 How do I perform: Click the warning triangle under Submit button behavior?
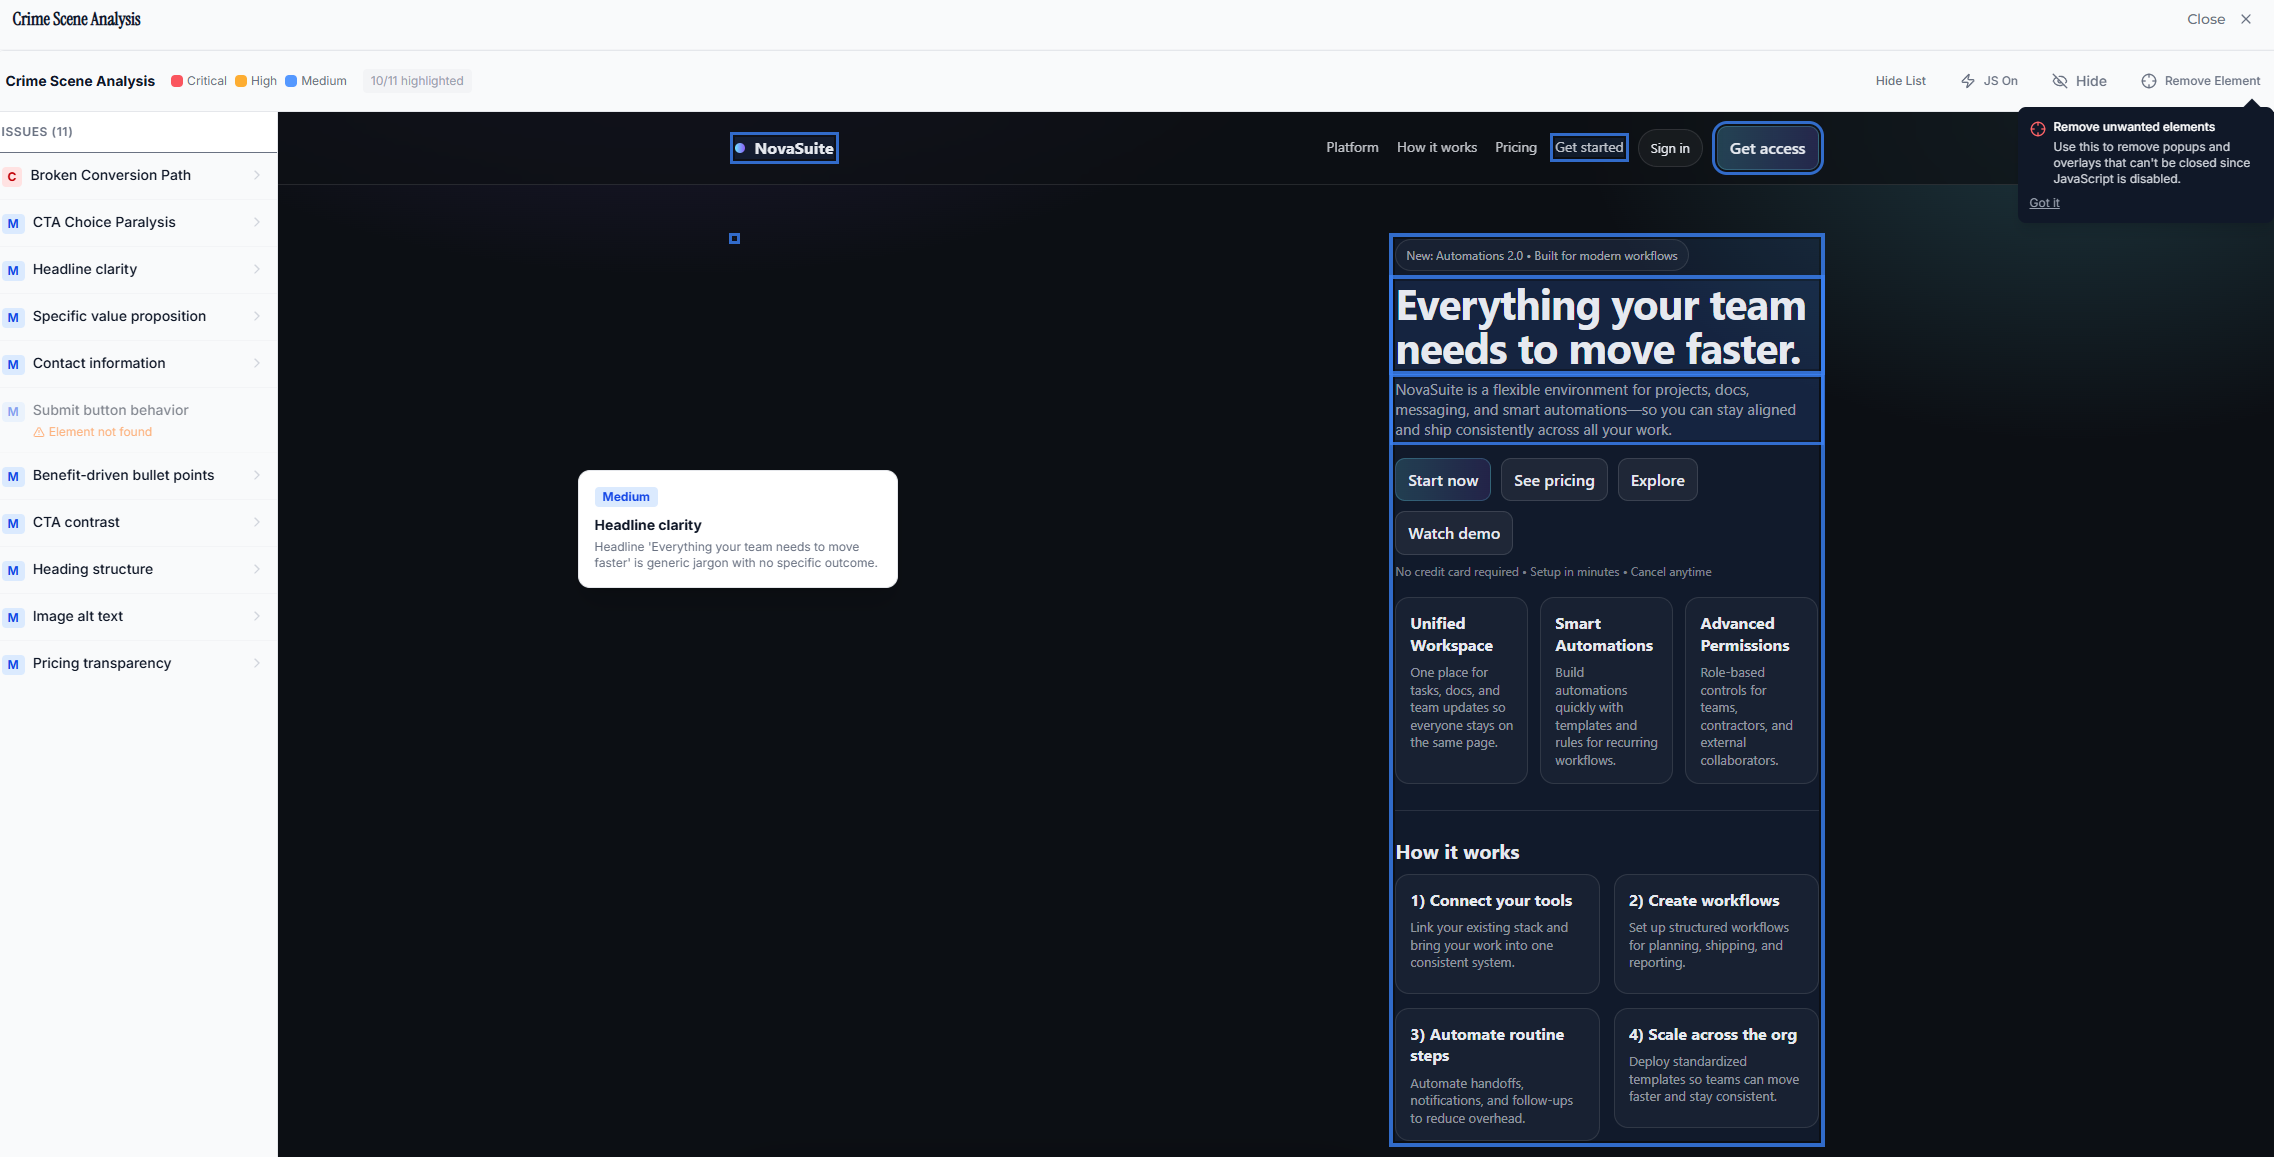38,432
